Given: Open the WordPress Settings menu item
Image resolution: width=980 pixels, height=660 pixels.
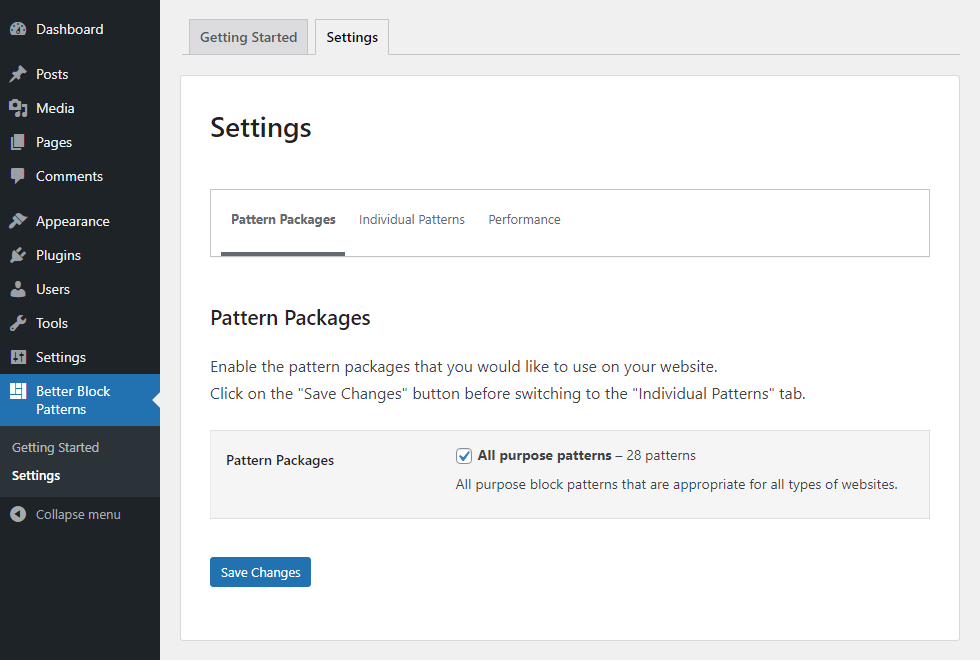Looking at the screenshot, I should point(61,357).
